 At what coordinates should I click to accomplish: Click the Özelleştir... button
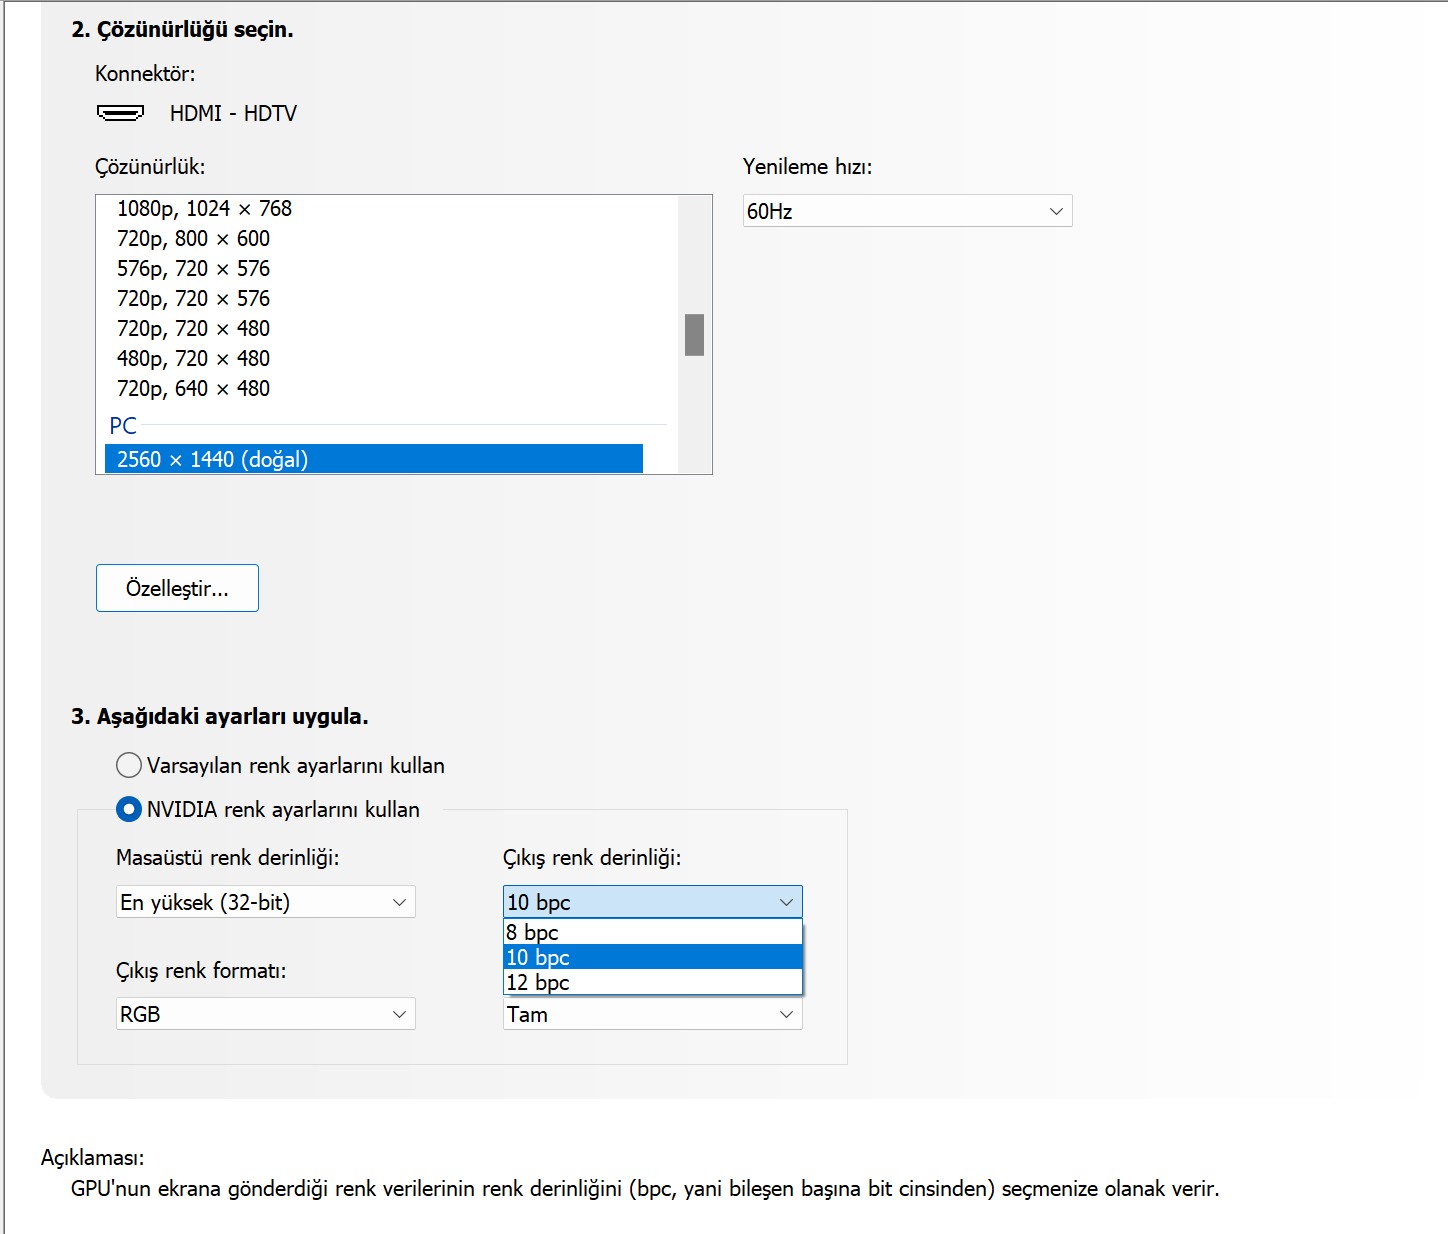[x=177, y=588]
